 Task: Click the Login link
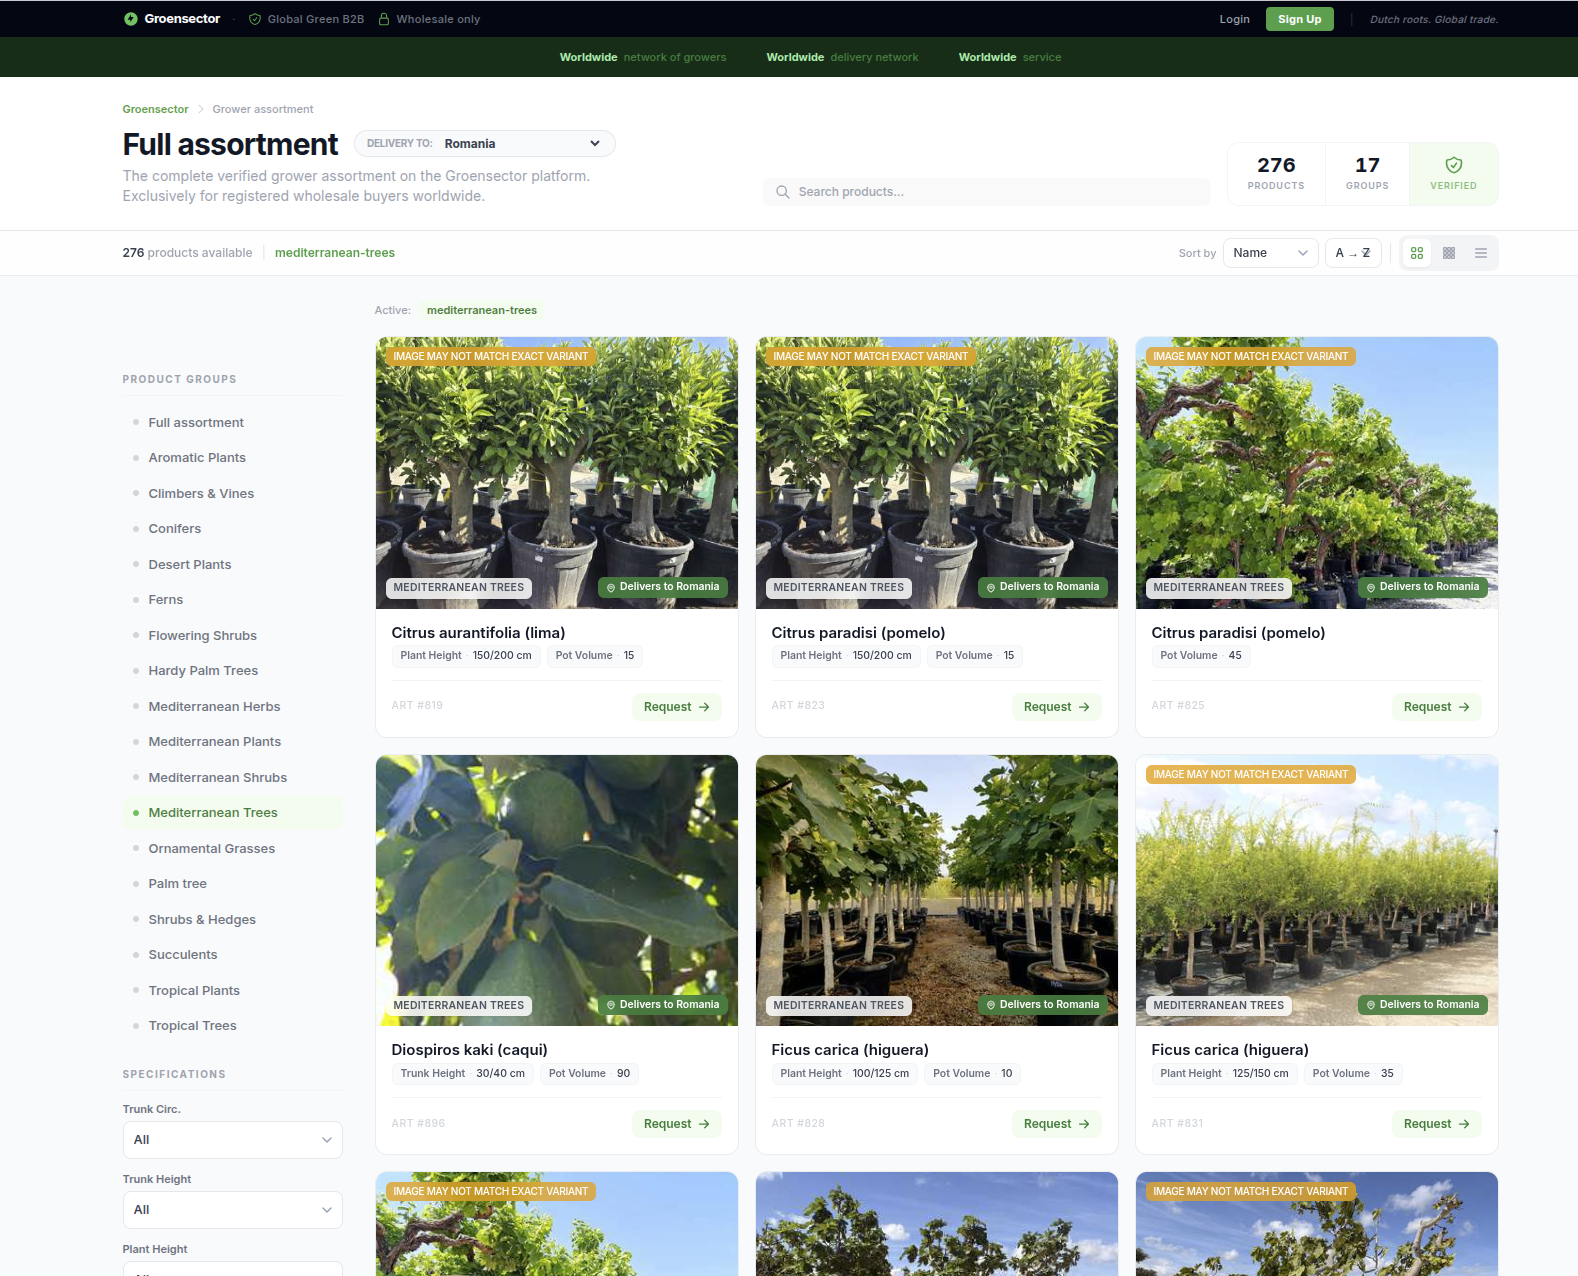tap(1235, 19)
